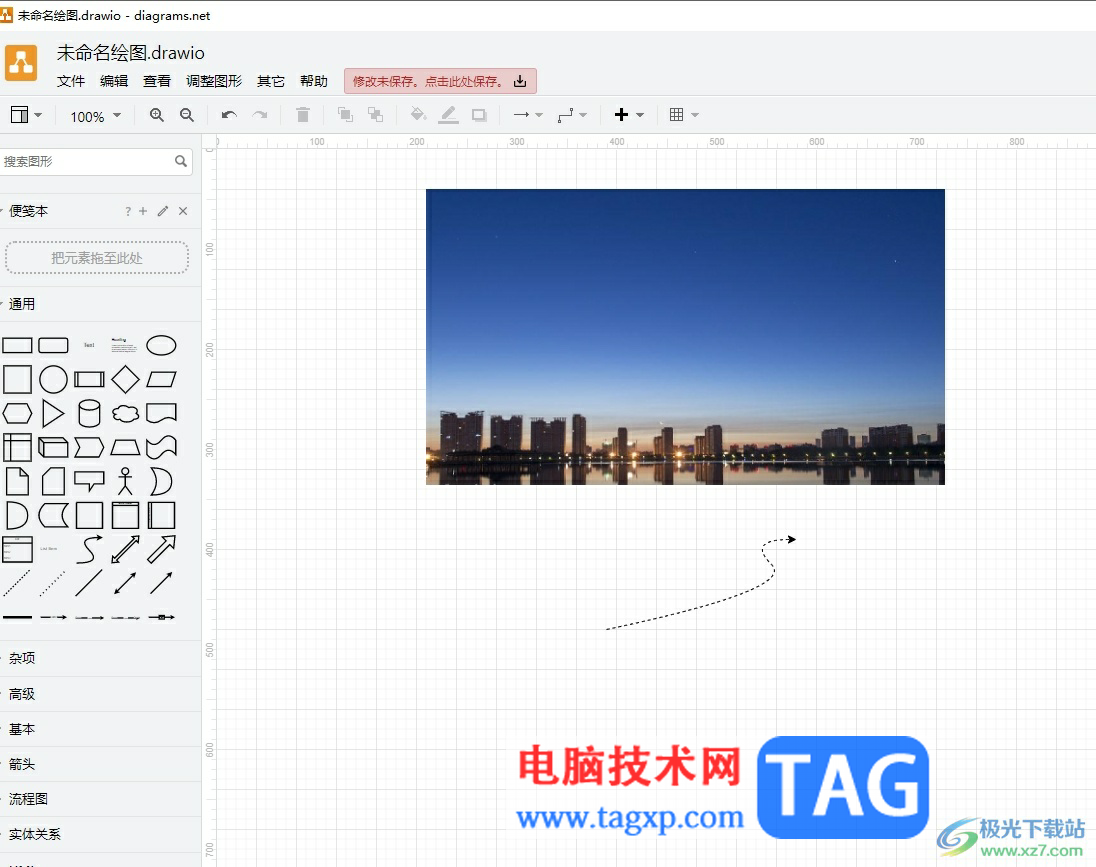The image size is (1096, 867).
Task: Select the actor stick figure shape
Action: (125, 482)
